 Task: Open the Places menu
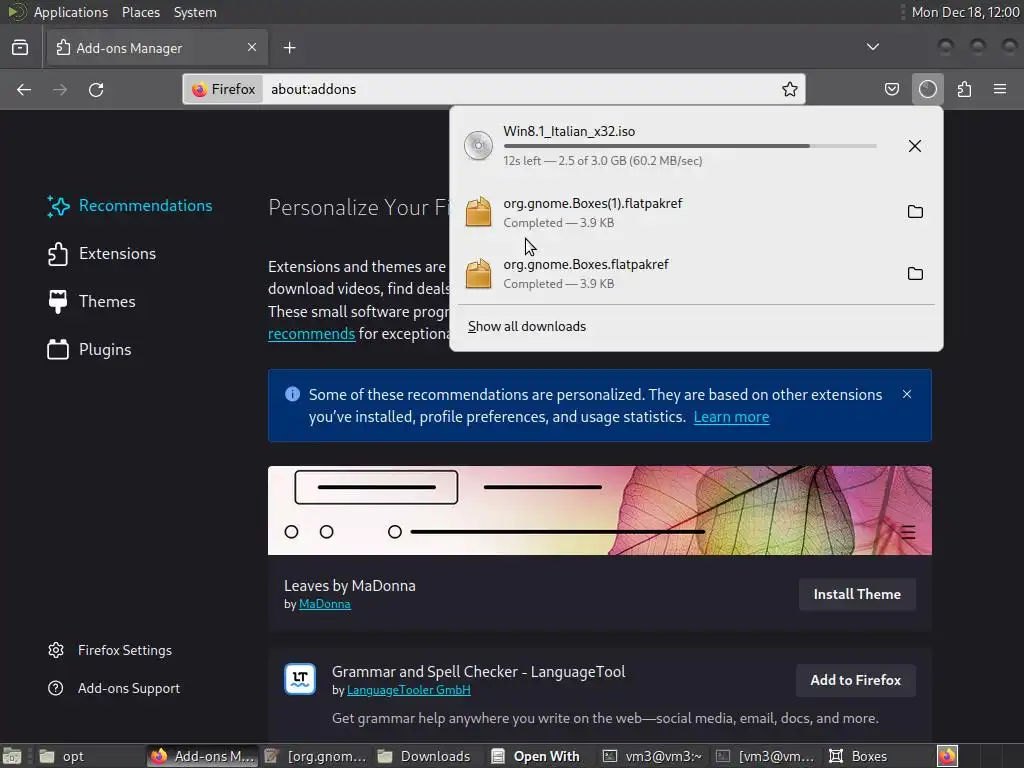pyautogui.click(x=140, y=12)
